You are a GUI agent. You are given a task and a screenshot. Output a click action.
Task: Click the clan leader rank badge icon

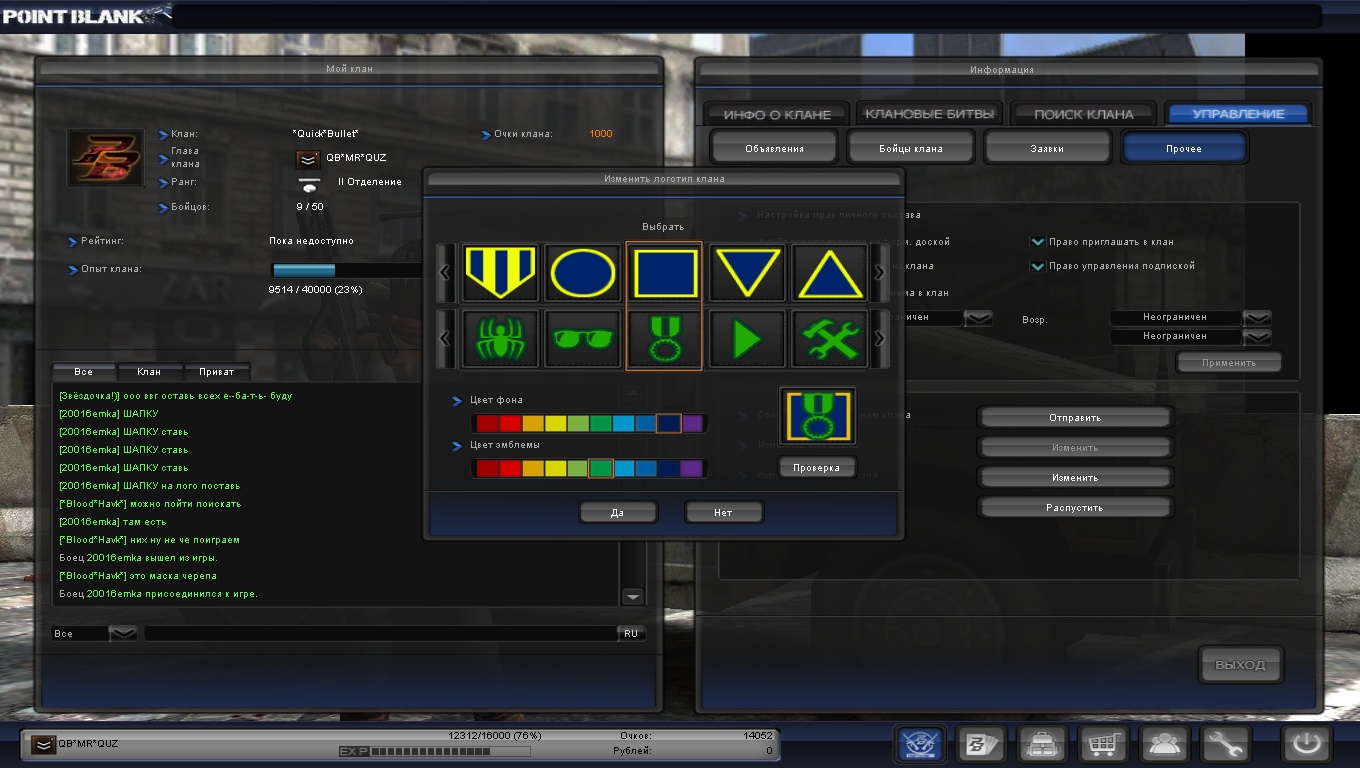[308, 158]
